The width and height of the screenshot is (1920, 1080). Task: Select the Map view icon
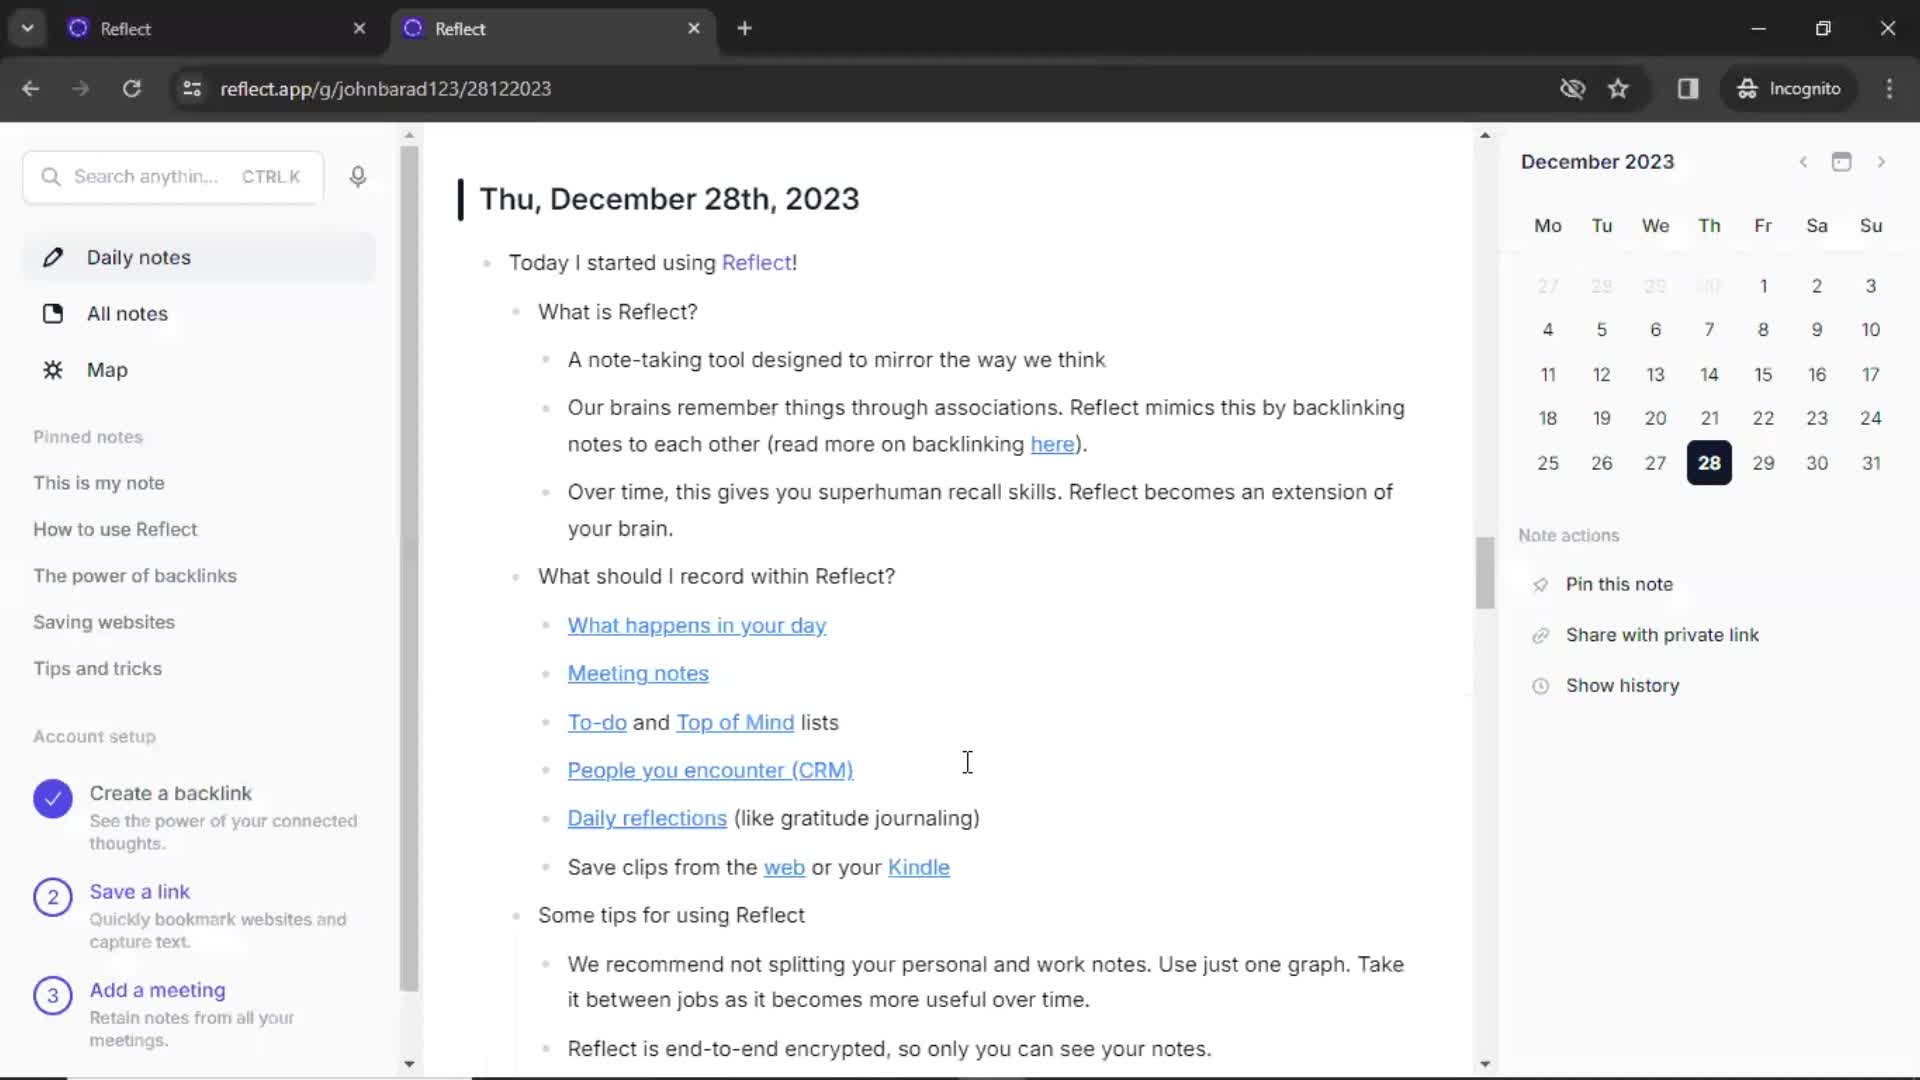click(x=53, y=369)
